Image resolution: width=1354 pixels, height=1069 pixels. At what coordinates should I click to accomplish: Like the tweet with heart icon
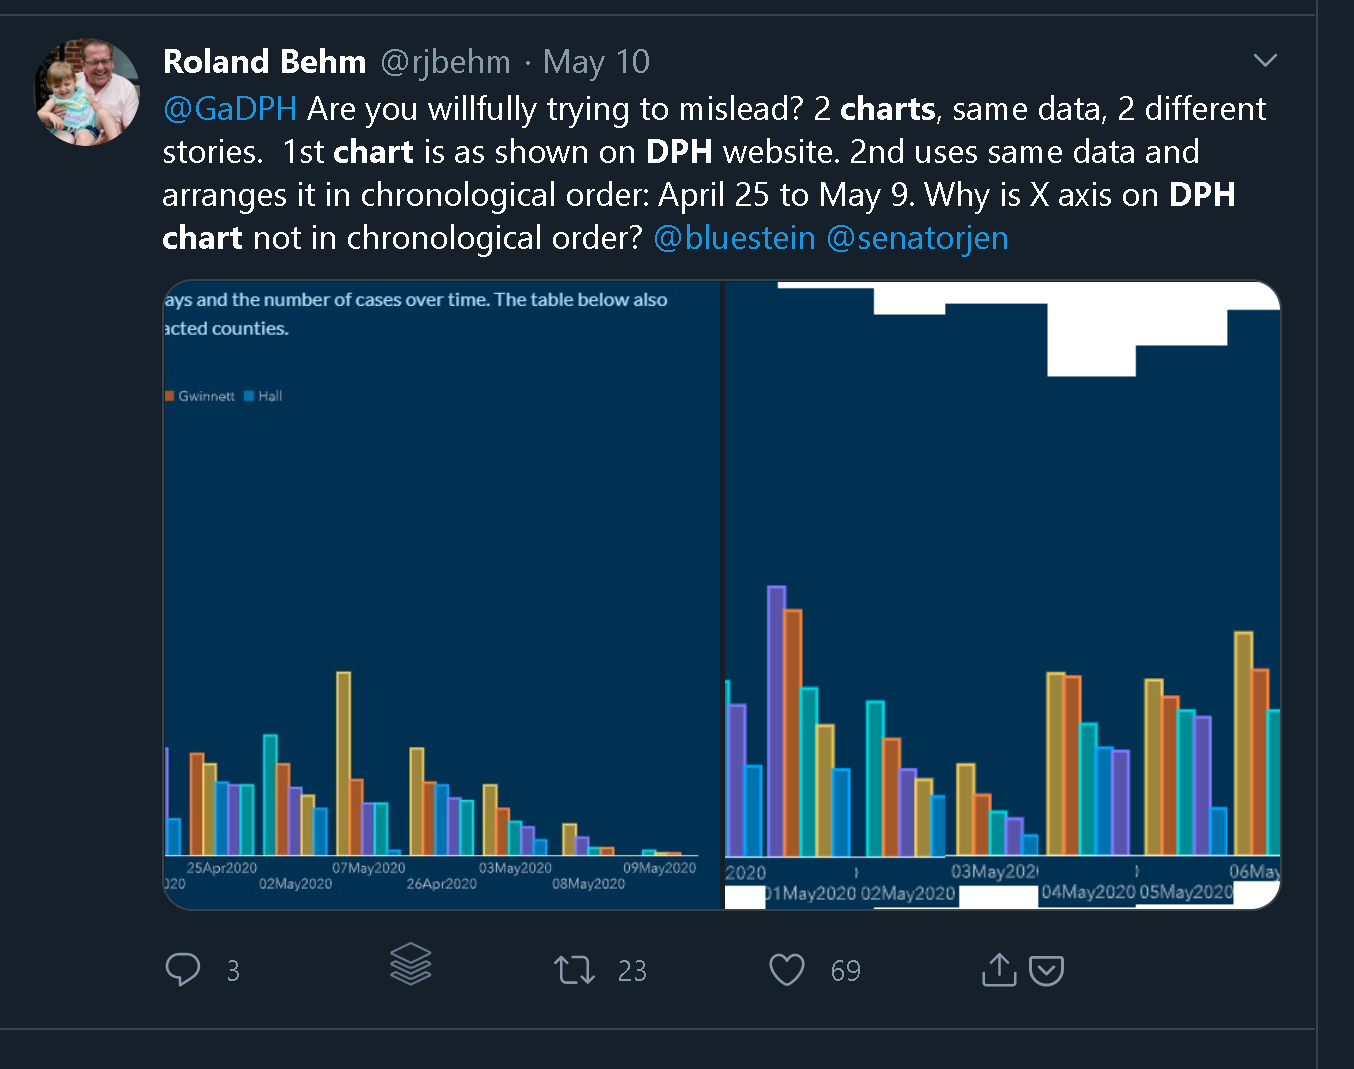pyautogui.click(x=786, y=969)
